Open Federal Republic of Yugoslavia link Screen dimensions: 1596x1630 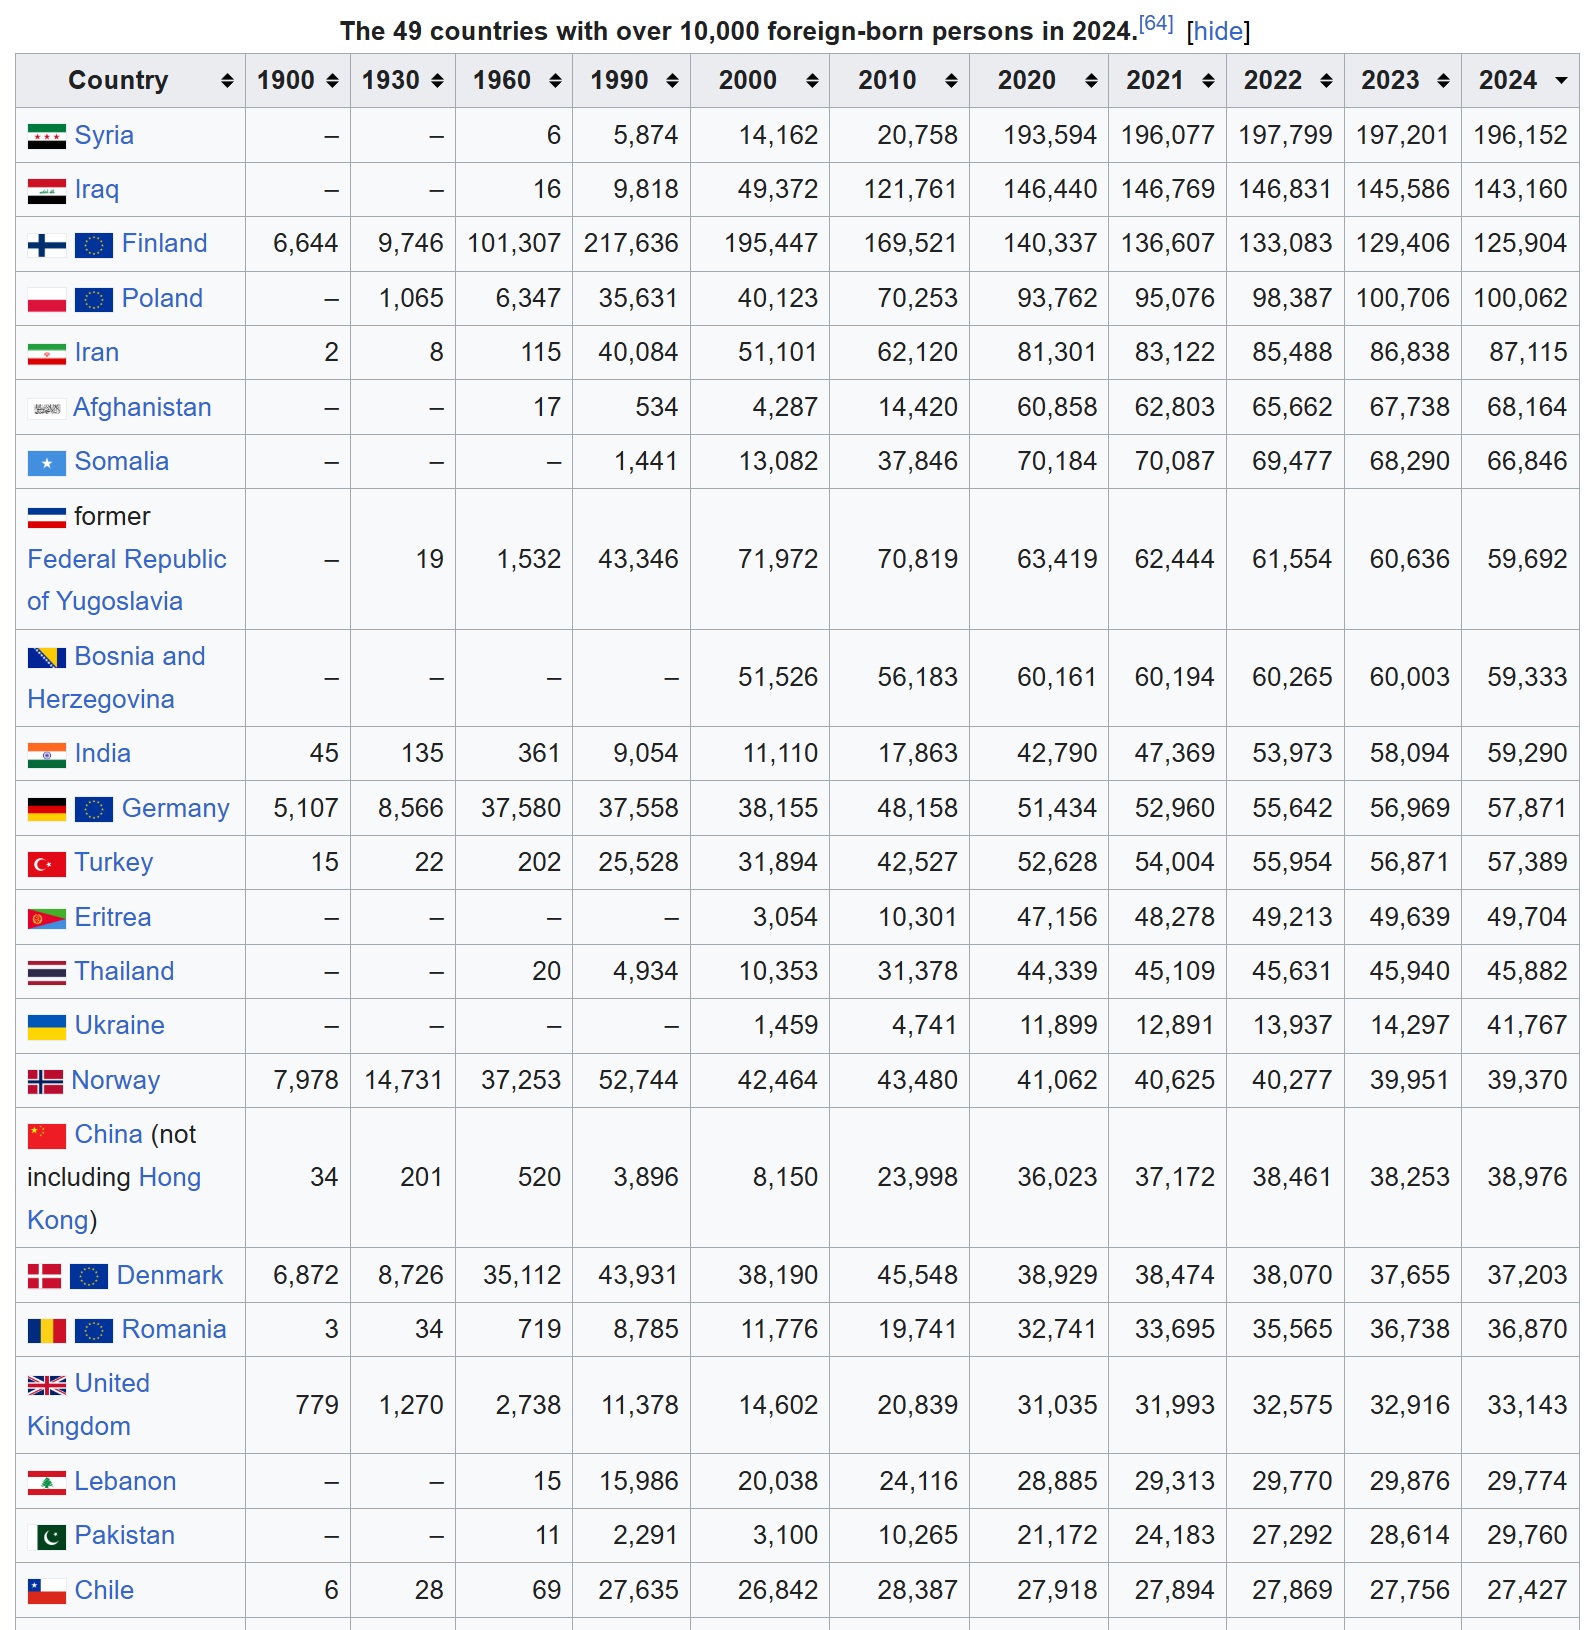127,580
